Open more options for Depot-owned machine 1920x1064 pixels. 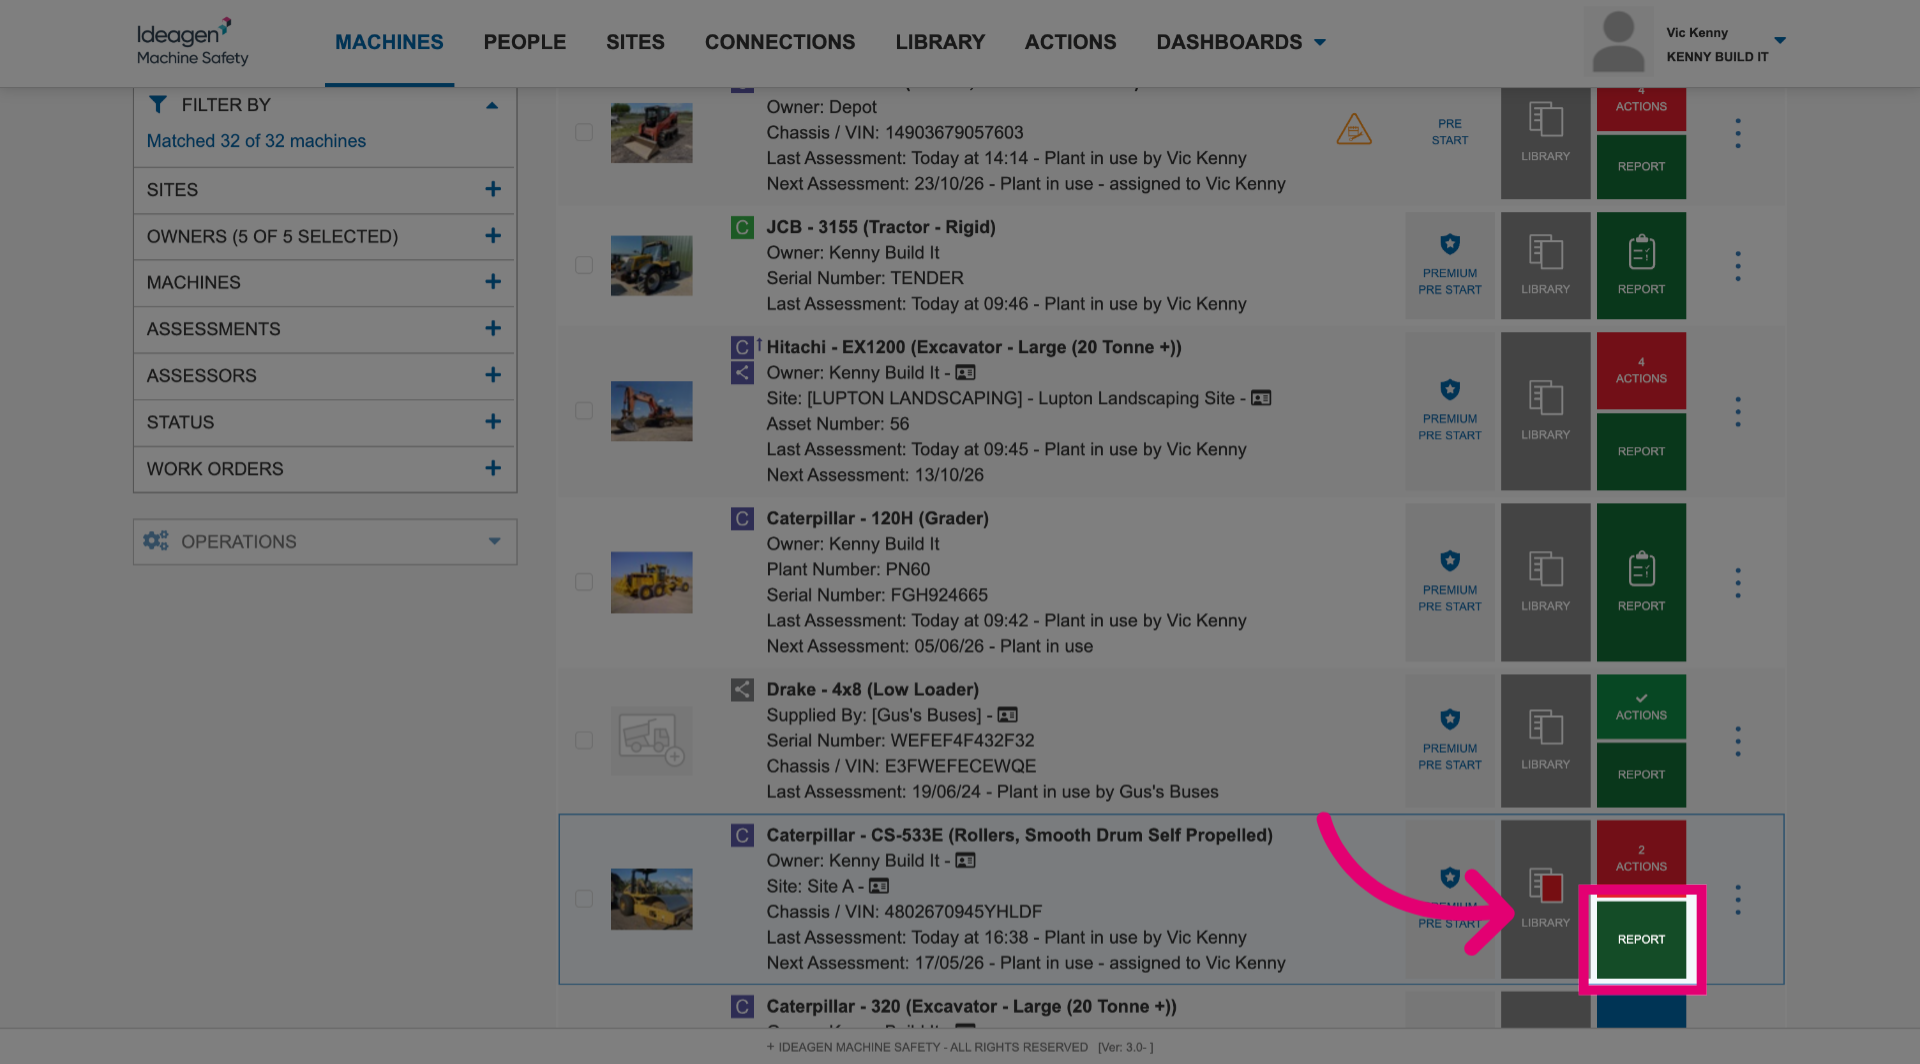coord(1738,133)
